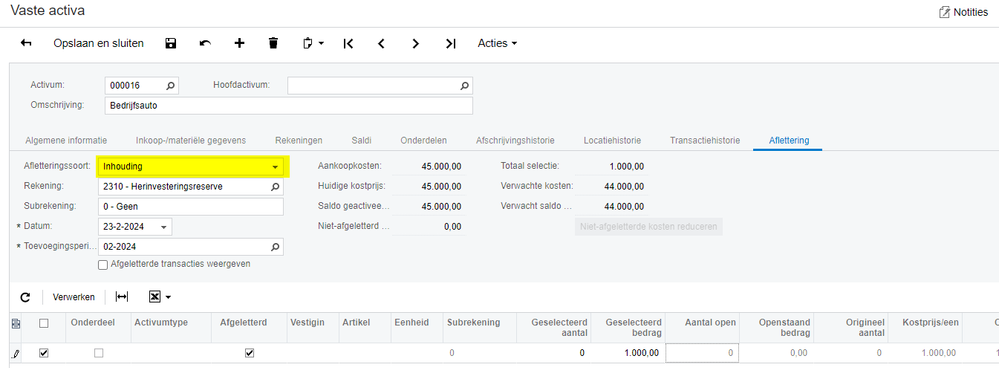
Task: Select the Aflettering tab
Action: [x=789, y=140]
